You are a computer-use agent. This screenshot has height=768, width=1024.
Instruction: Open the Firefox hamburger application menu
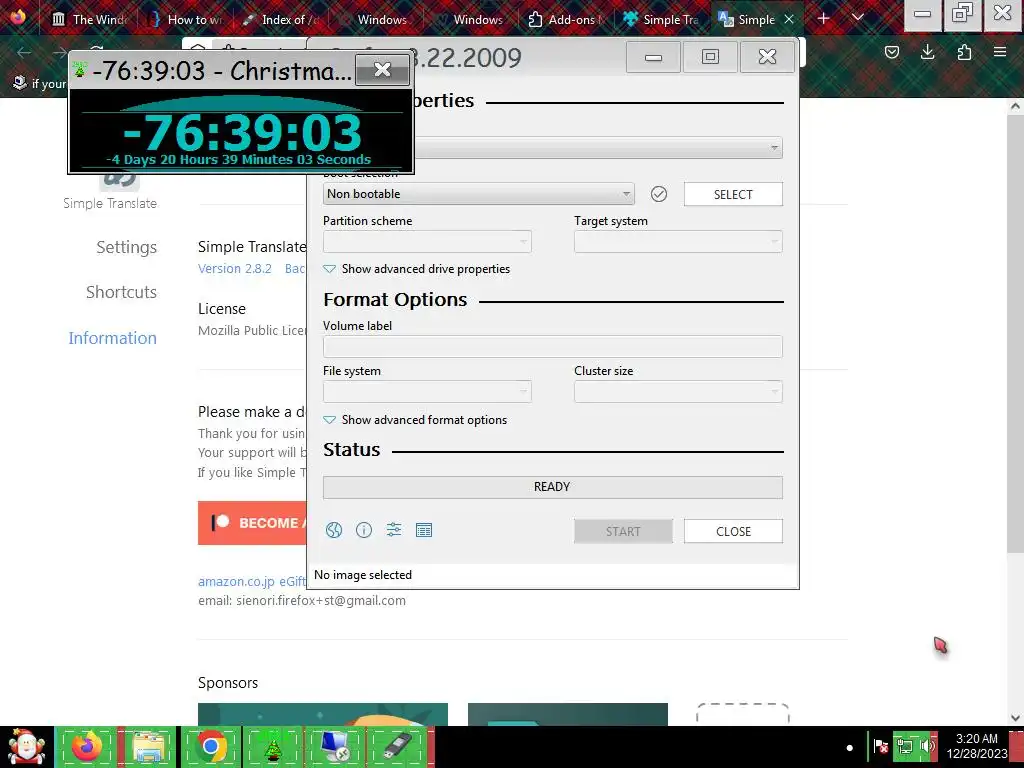point(1000,52)
